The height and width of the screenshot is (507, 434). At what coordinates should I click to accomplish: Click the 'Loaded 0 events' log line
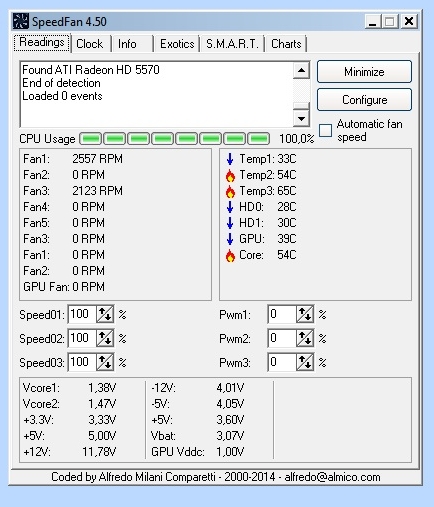click(x=62, y=96)
